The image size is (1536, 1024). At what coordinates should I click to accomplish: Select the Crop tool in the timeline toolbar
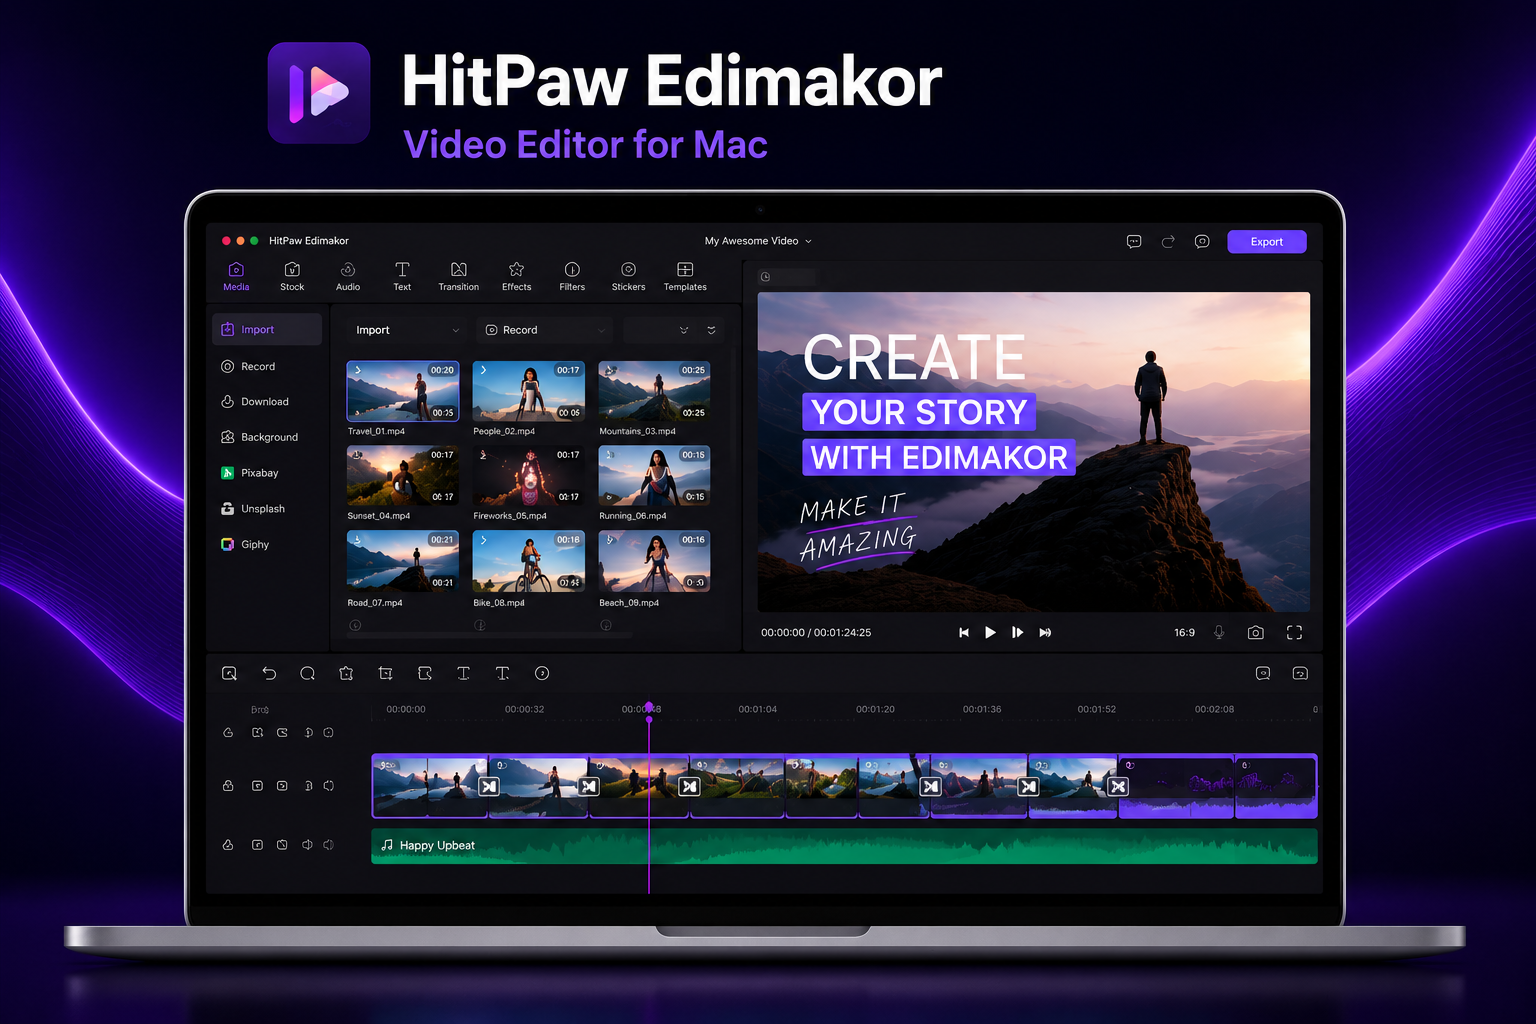pyautogui.click(x=385, y=673)
